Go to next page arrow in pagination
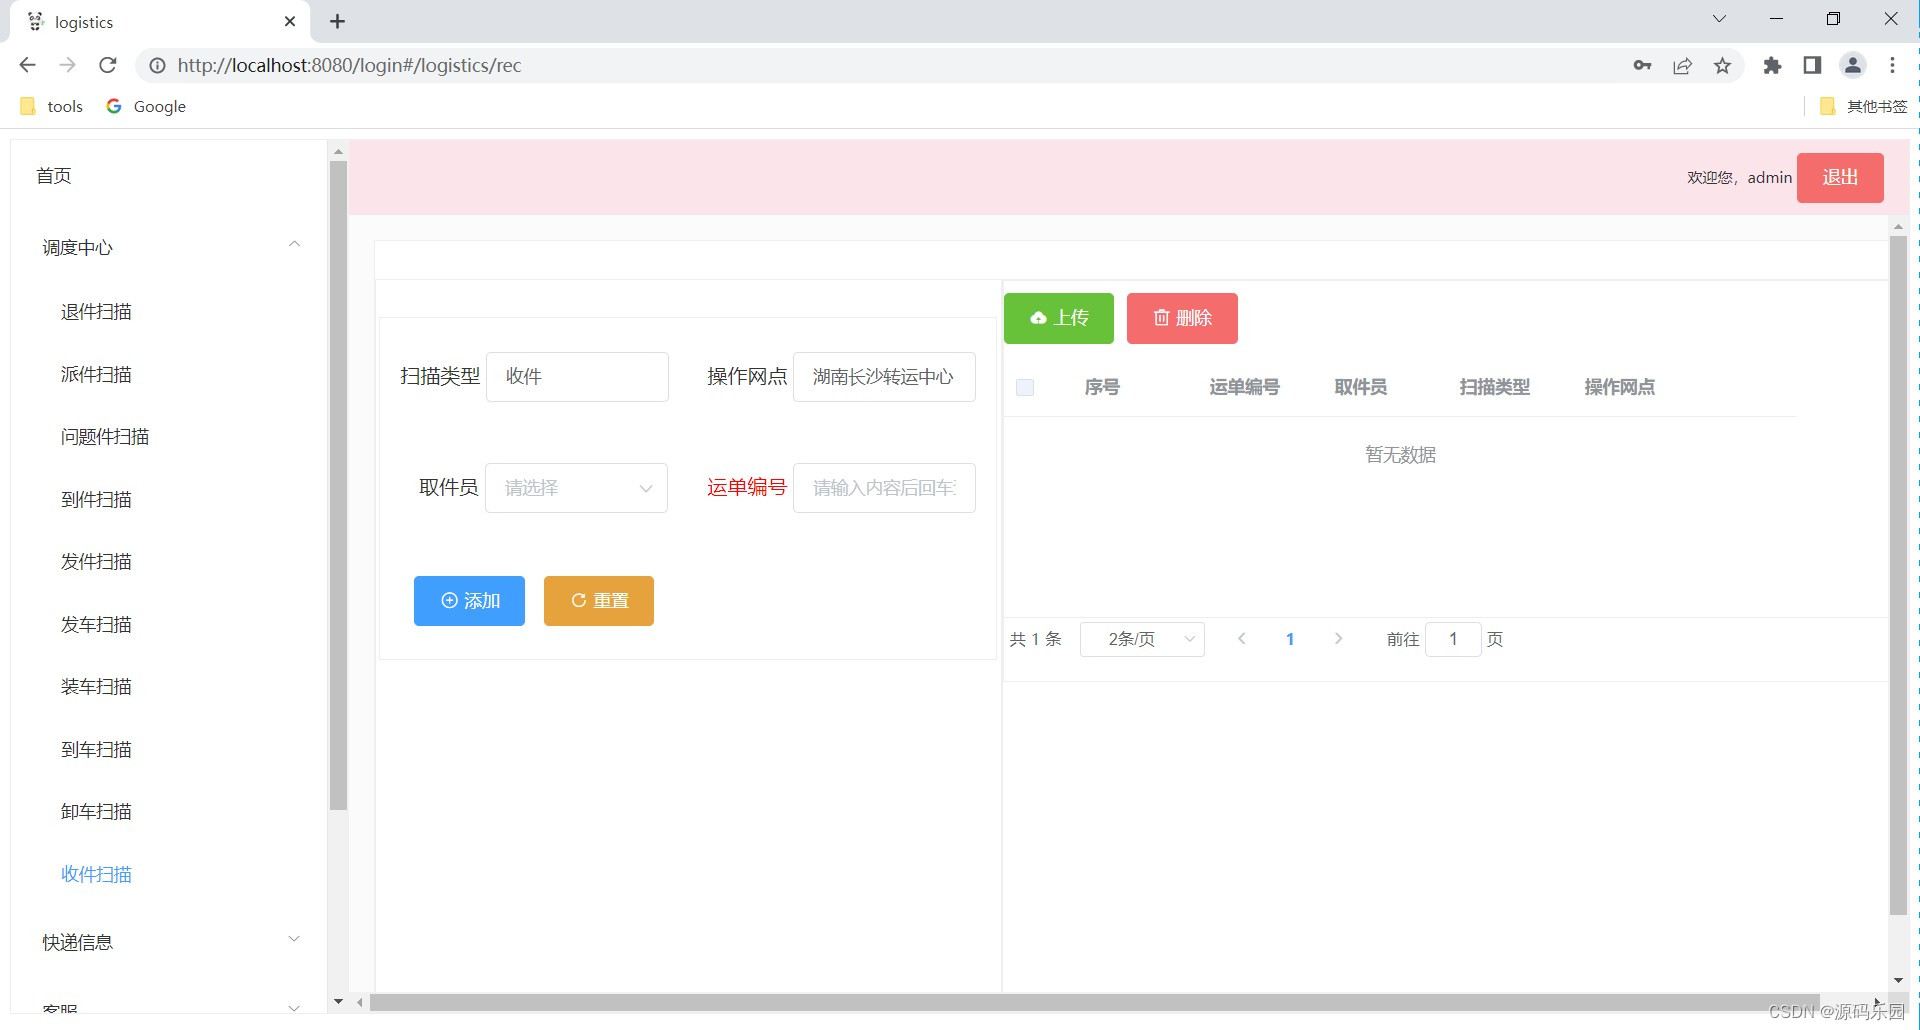This screenshot has height=1030, width=1920. click(1338, 639)
